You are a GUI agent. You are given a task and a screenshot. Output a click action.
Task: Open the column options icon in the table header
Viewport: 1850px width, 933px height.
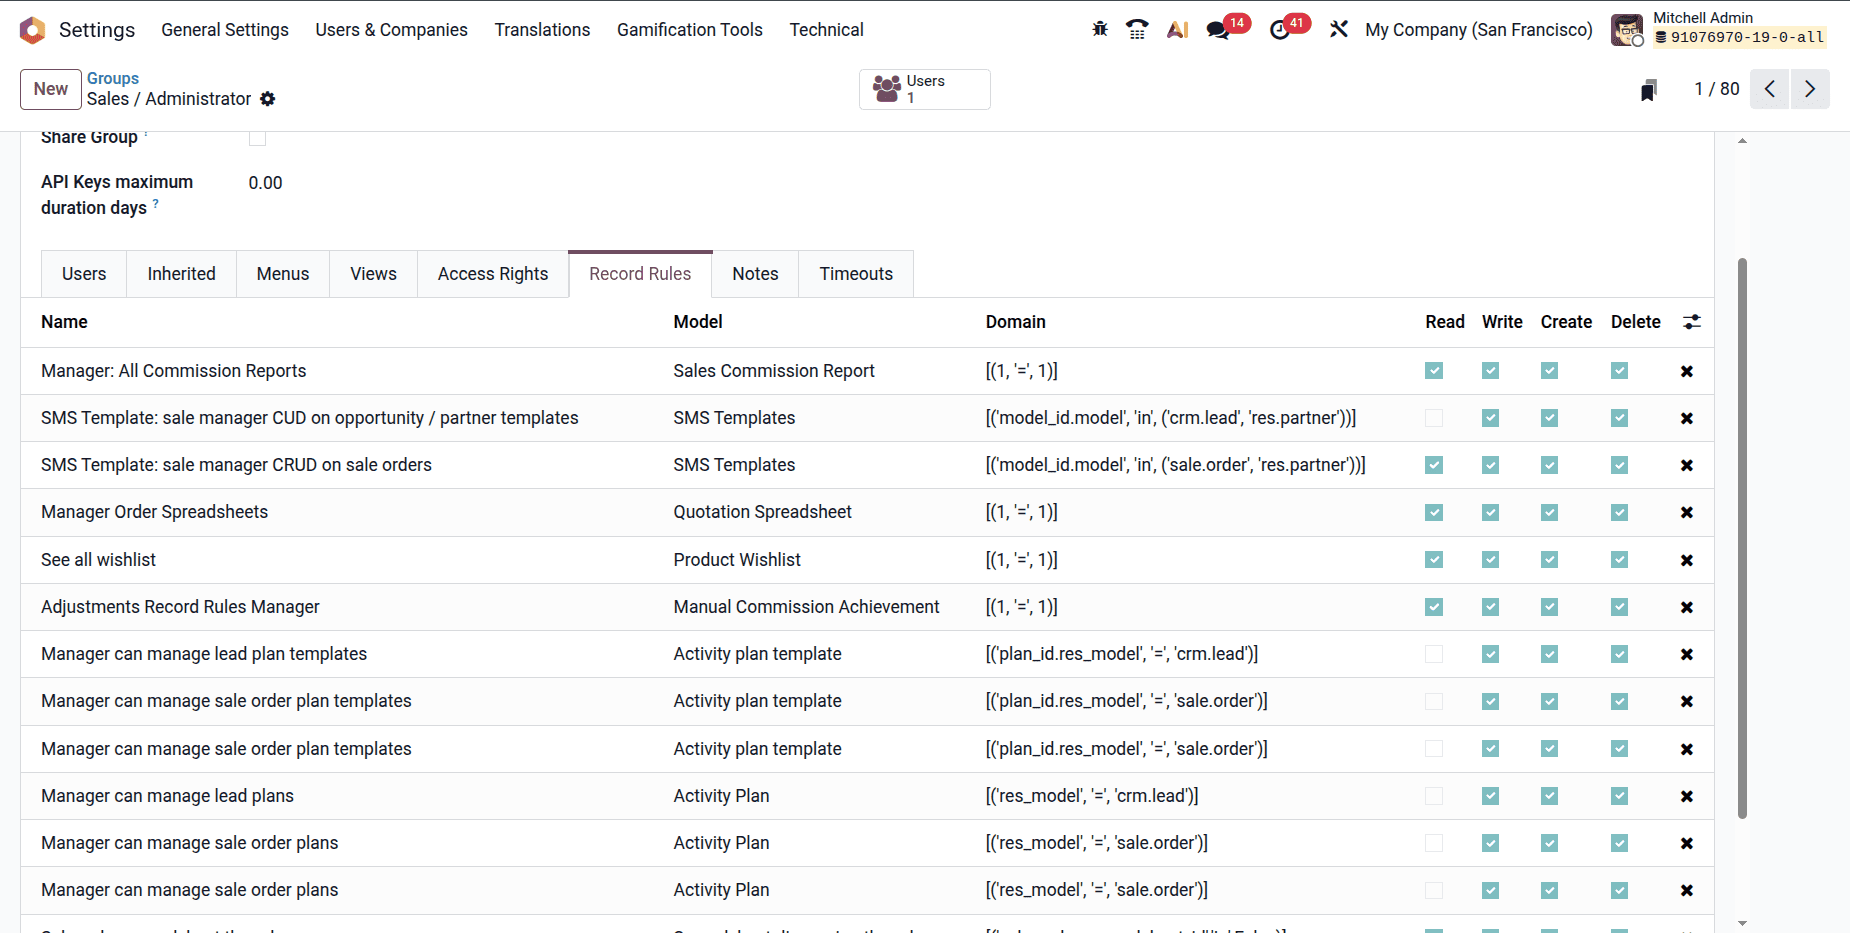[x=1692, y=322]
